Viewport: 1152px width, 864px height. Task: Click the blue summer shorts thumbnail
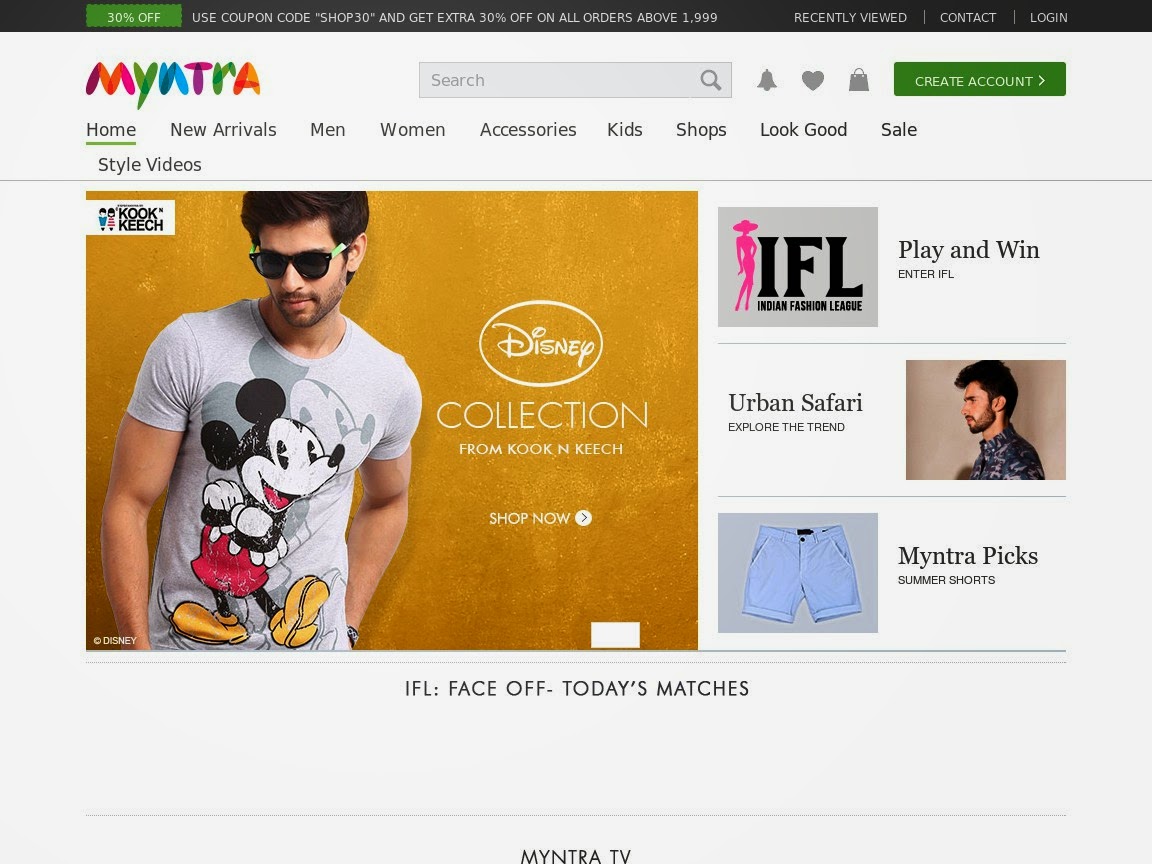(x=798, y=573)
